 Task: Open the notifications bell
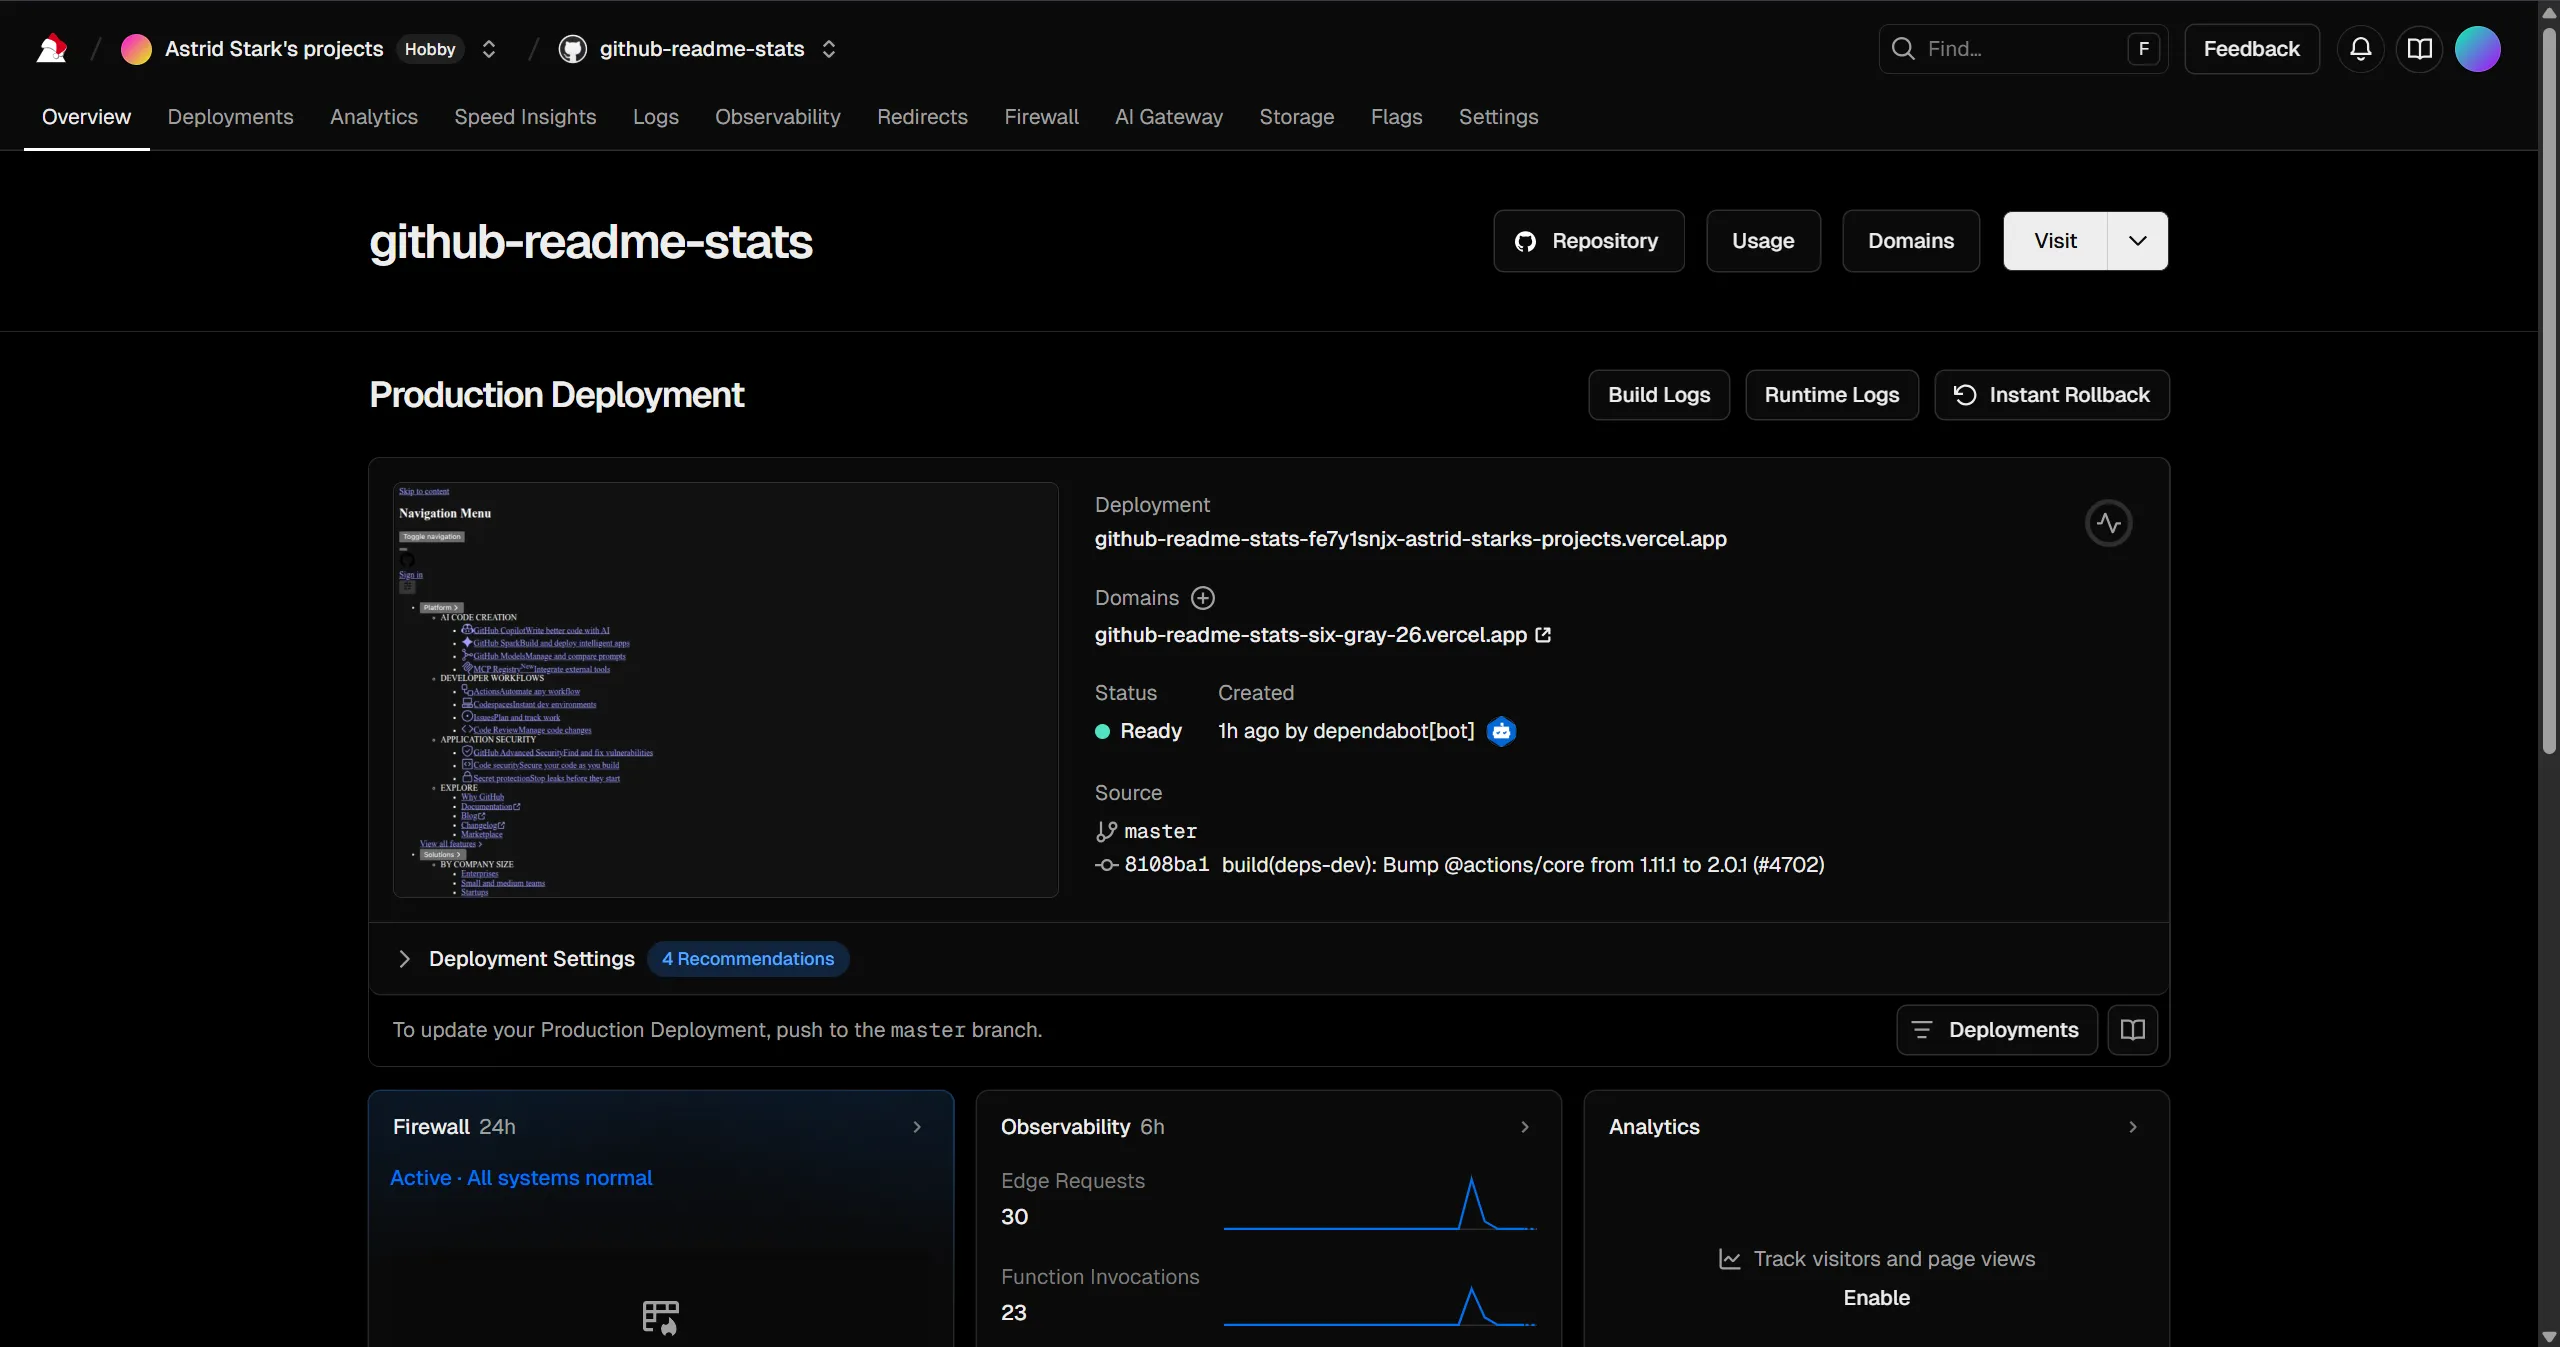tap(2359, 48)
